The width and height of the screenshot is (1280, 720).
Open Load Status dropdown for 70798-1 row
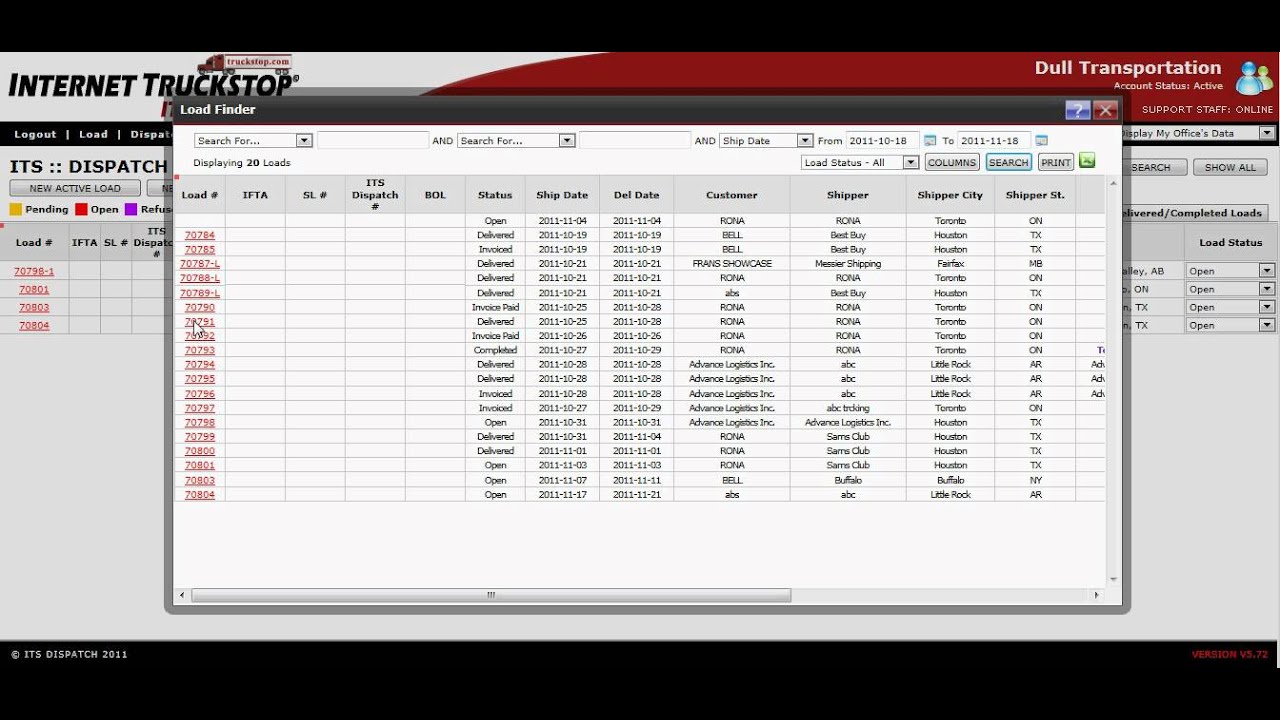1267,271
